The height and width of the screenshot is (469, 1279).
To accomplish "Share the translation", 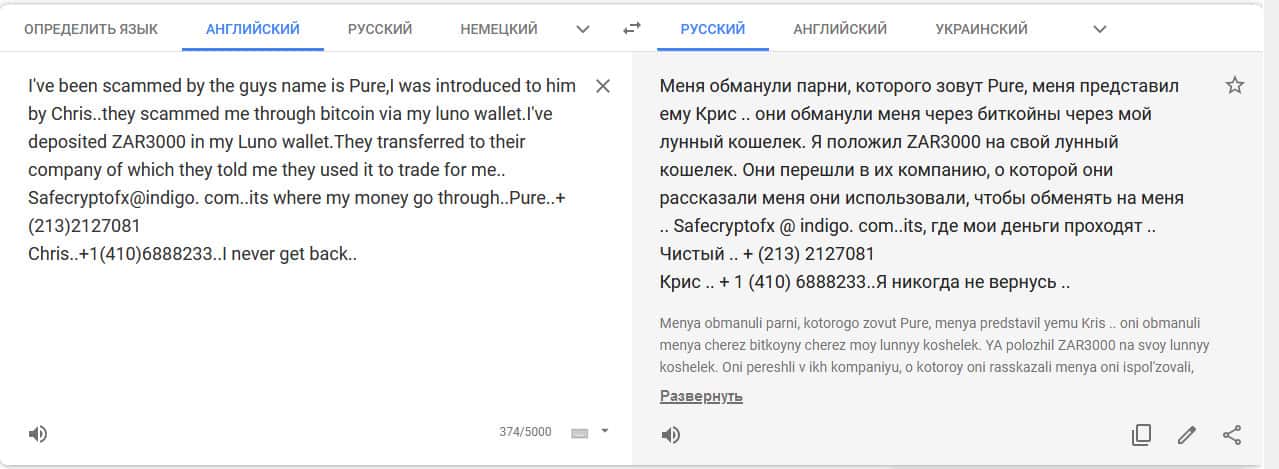I will pyautogui.click(x=1232, y=434).
